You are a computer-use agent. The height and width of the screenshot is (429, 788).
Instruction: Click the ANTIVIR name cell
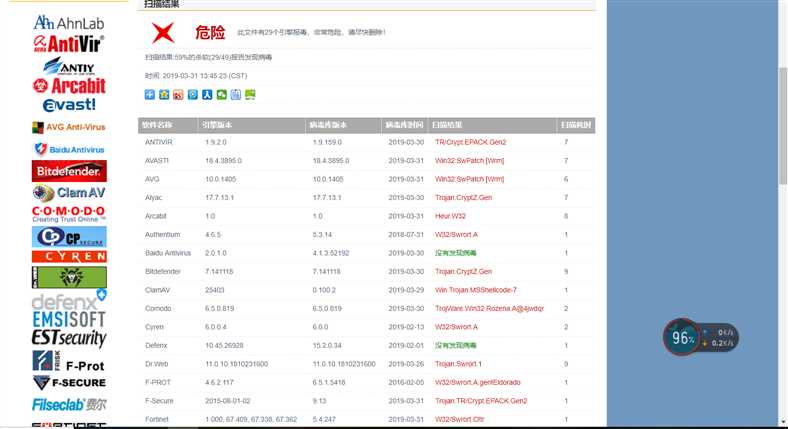pyautogui.click(x=159, y=142)
